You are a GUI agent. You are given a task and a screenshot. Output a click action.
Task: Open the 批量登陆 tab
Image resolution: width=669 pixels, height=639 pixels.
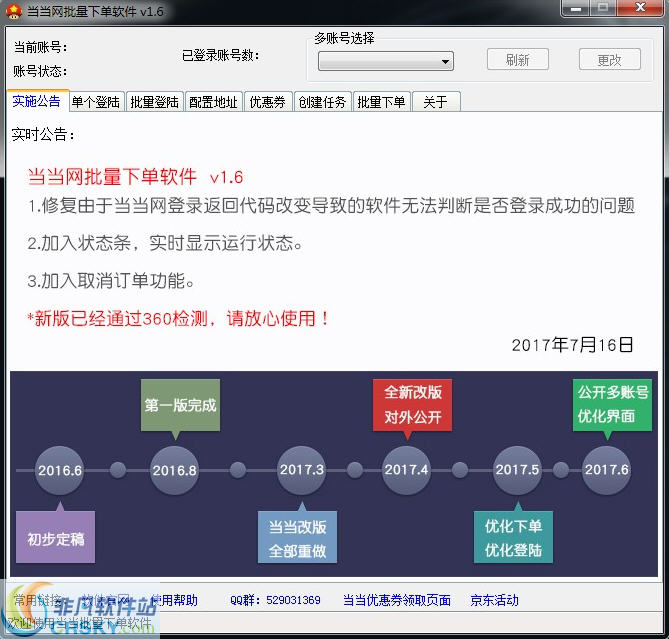click(154, 102)
